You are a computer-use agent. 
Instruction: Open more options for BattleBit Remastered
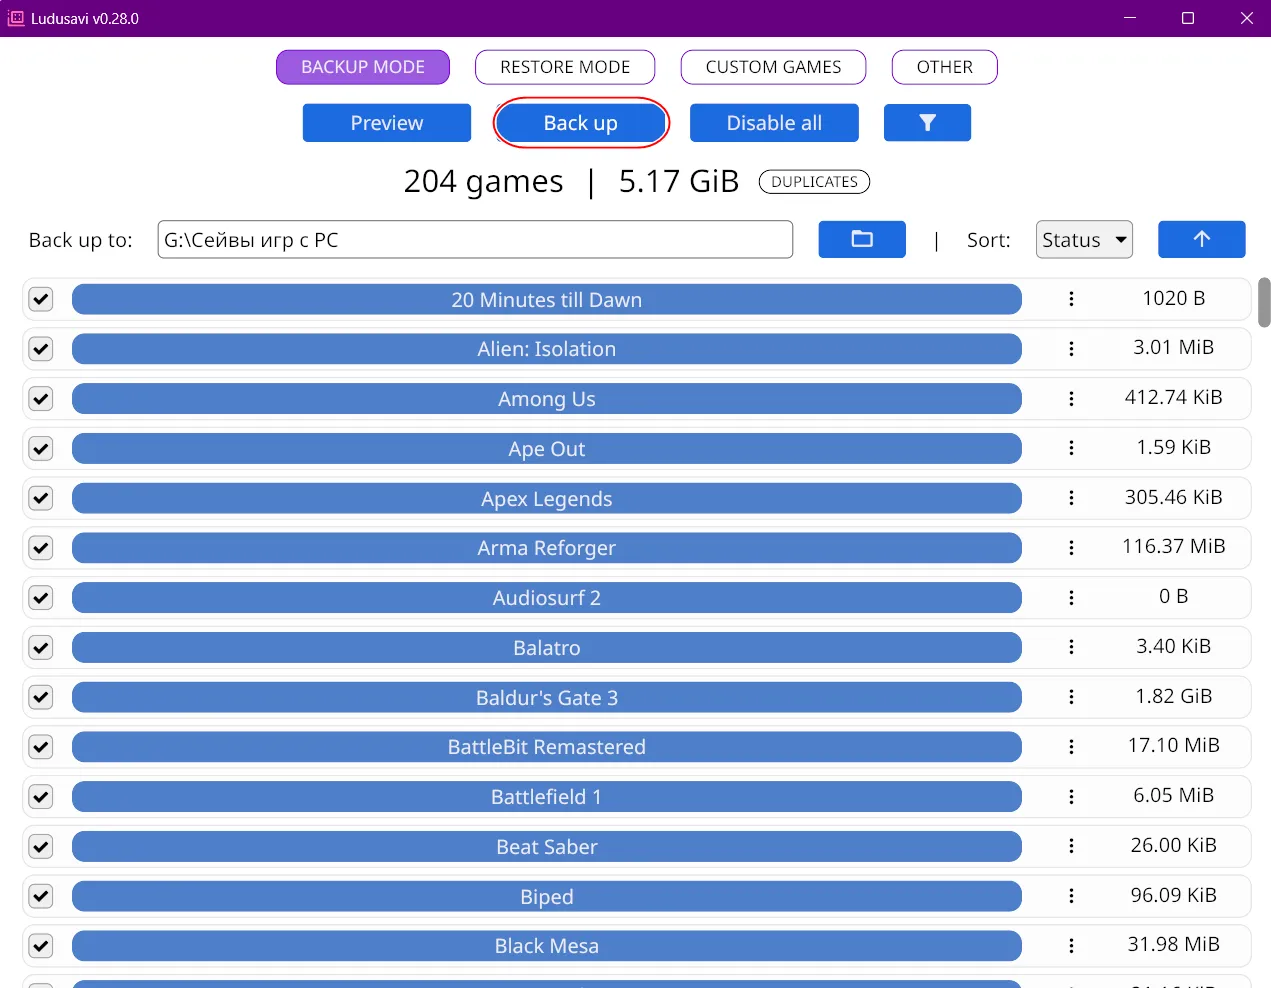click(1071, 747)
